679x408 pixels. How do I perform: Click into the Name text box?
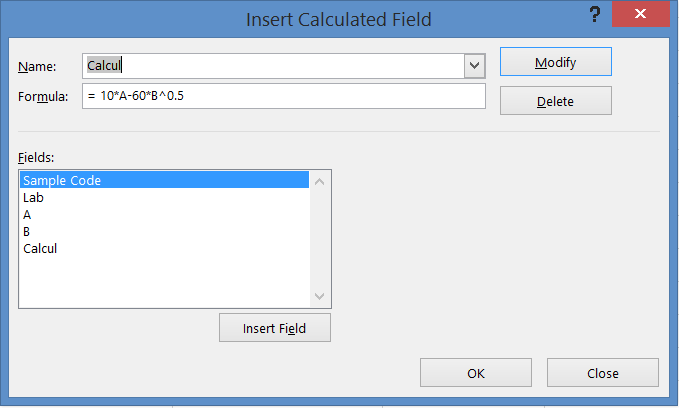270,66
